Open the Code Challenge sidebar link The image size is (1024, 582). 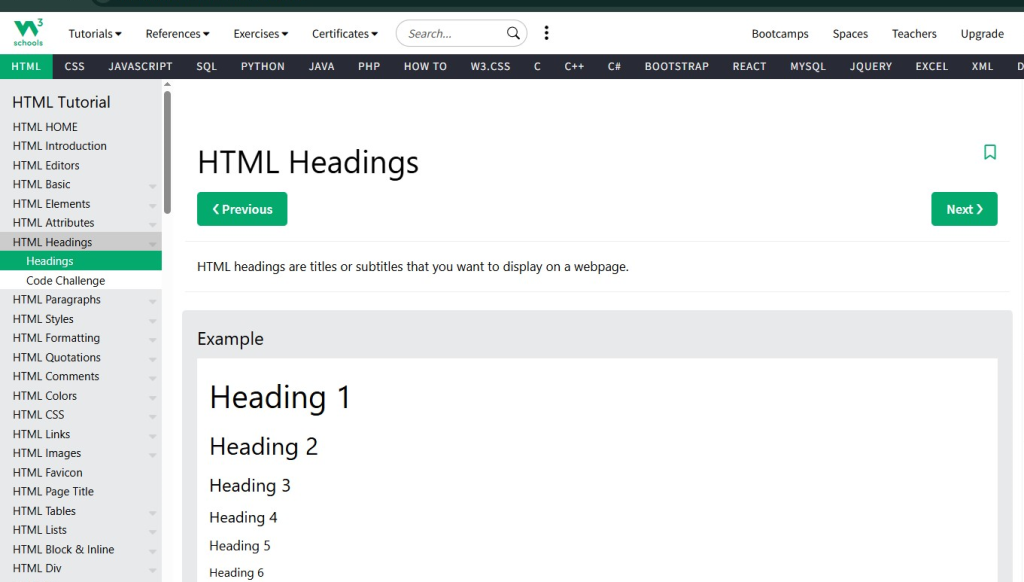coord(65,281)
